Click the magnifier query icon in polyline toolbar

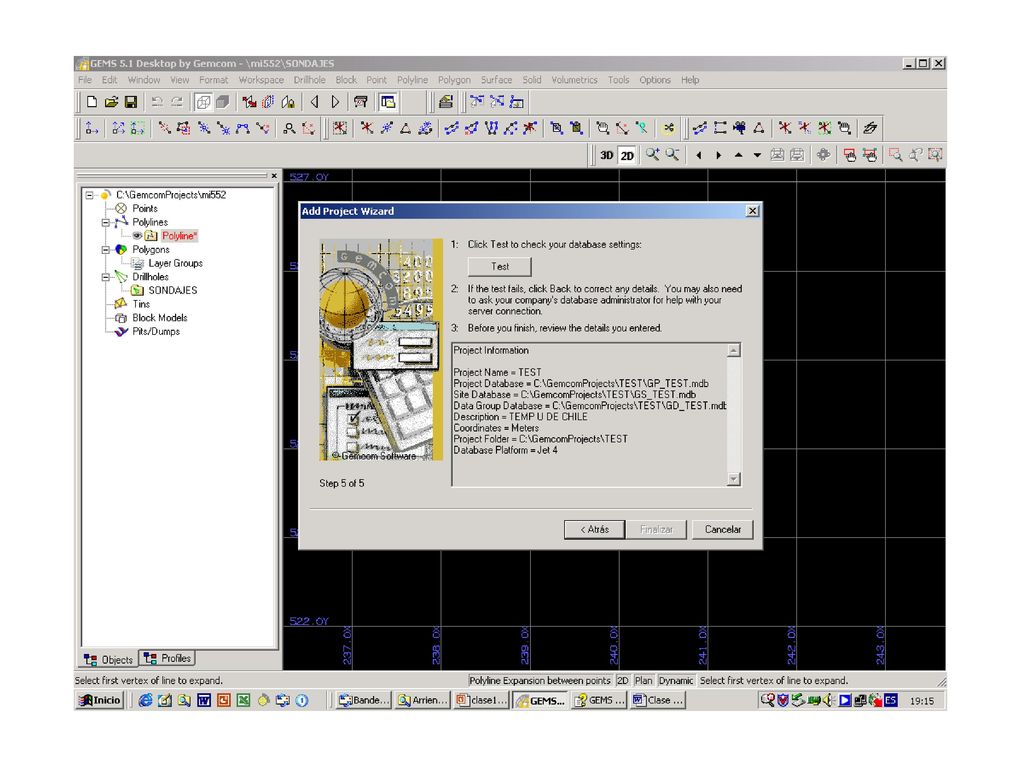pyautogui.click(x=289, y=128)
